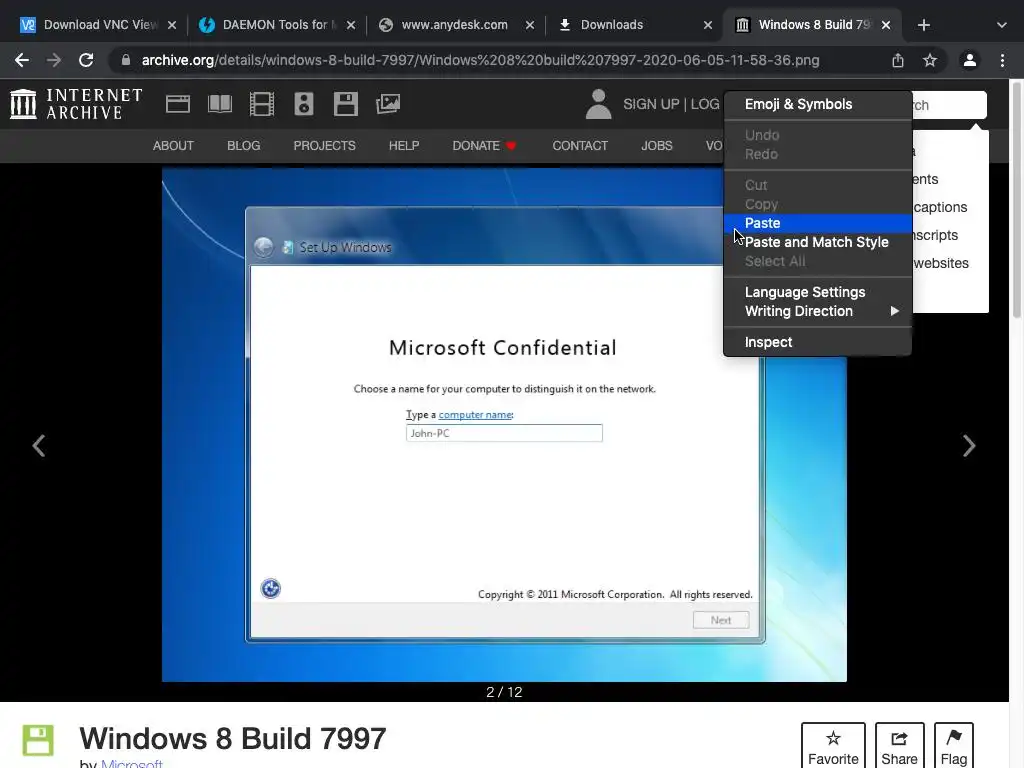This screenshot has width=1024, height=768.
Task: Open the JOBS link
Action: click(x=656, y=146)
